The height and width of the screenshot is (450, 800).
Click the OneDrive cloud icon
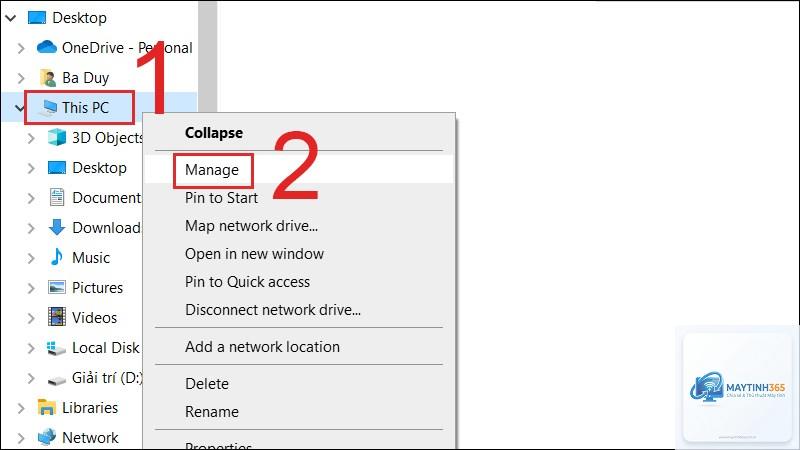47,47
